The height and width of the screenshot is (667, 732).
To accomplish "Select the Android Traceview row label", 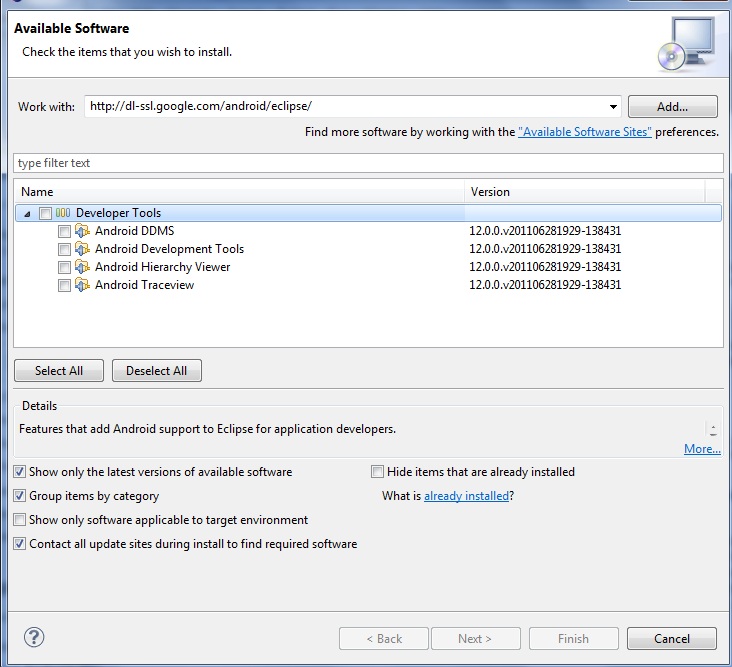I will pos(144,285).
